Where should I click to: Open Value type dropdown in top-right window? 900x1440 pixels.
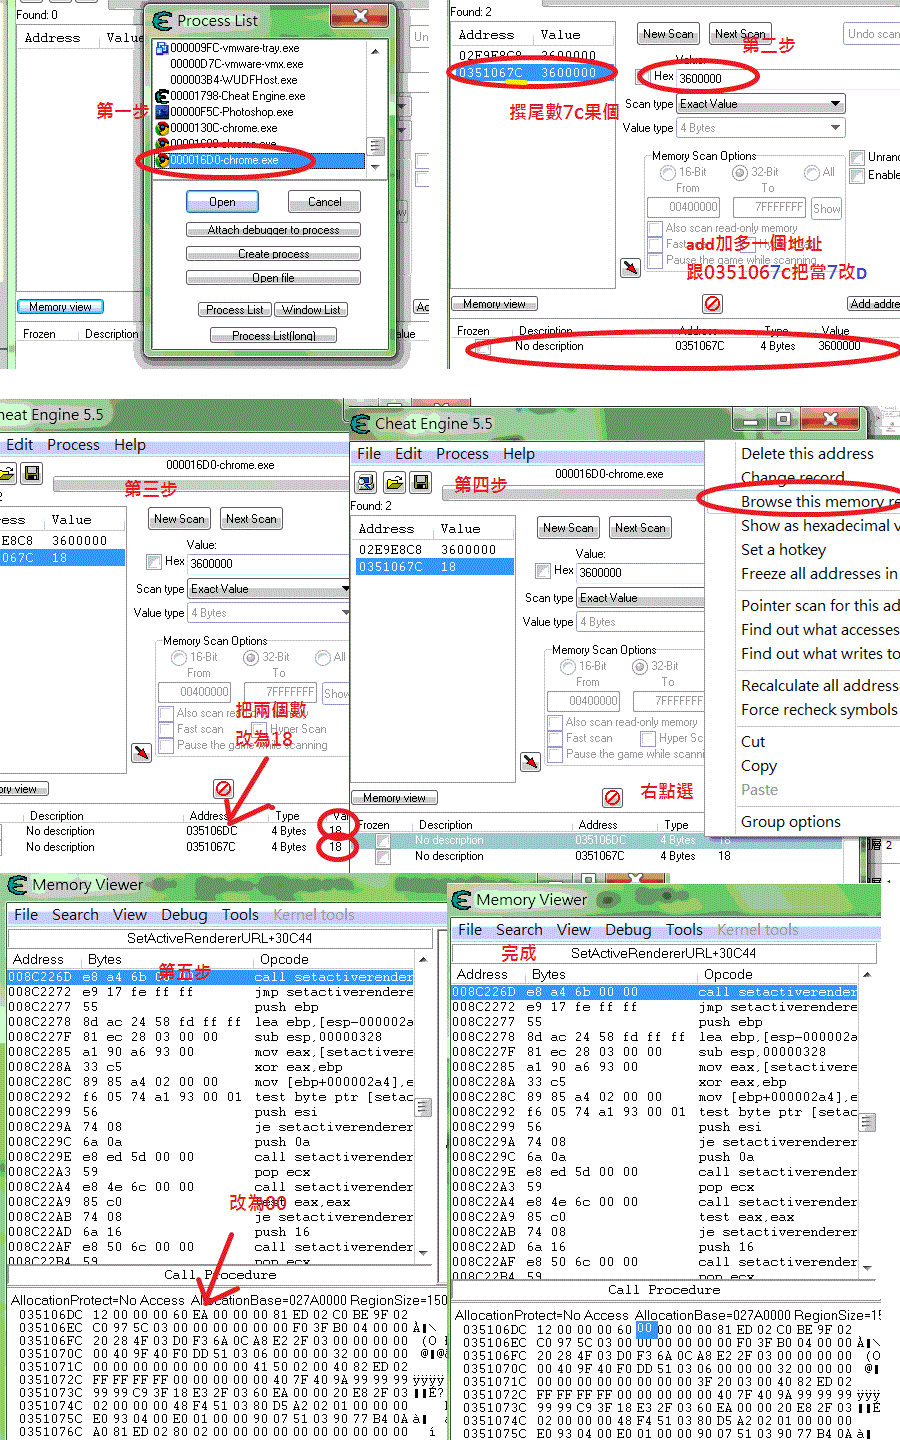click(x=761, y=128)
